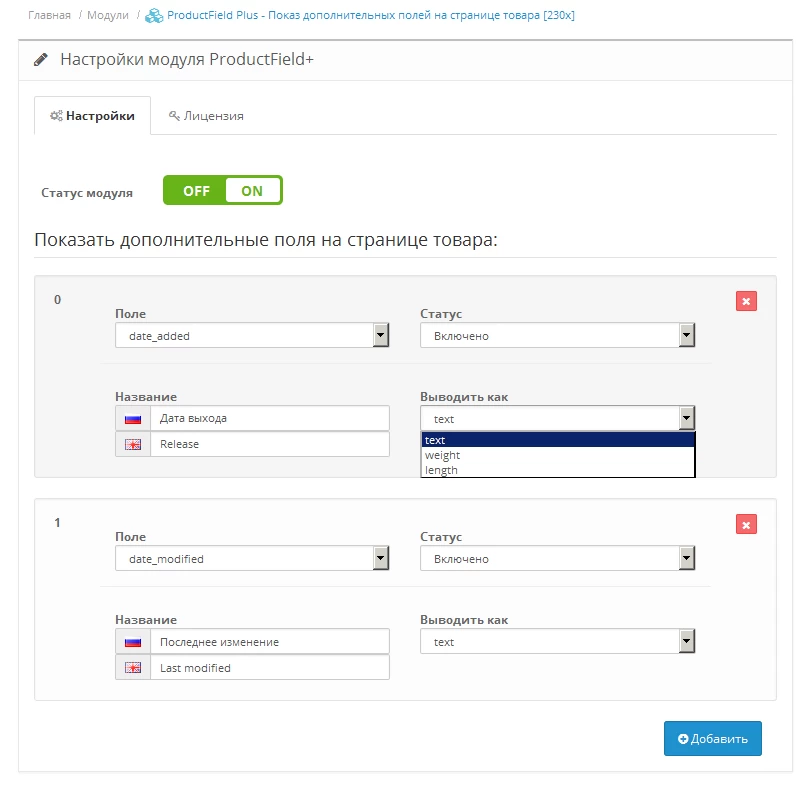The width and height of the screenshot is (810, 790).
Task: Click the blue Добавить button
Action: click(x=712, y=739)
